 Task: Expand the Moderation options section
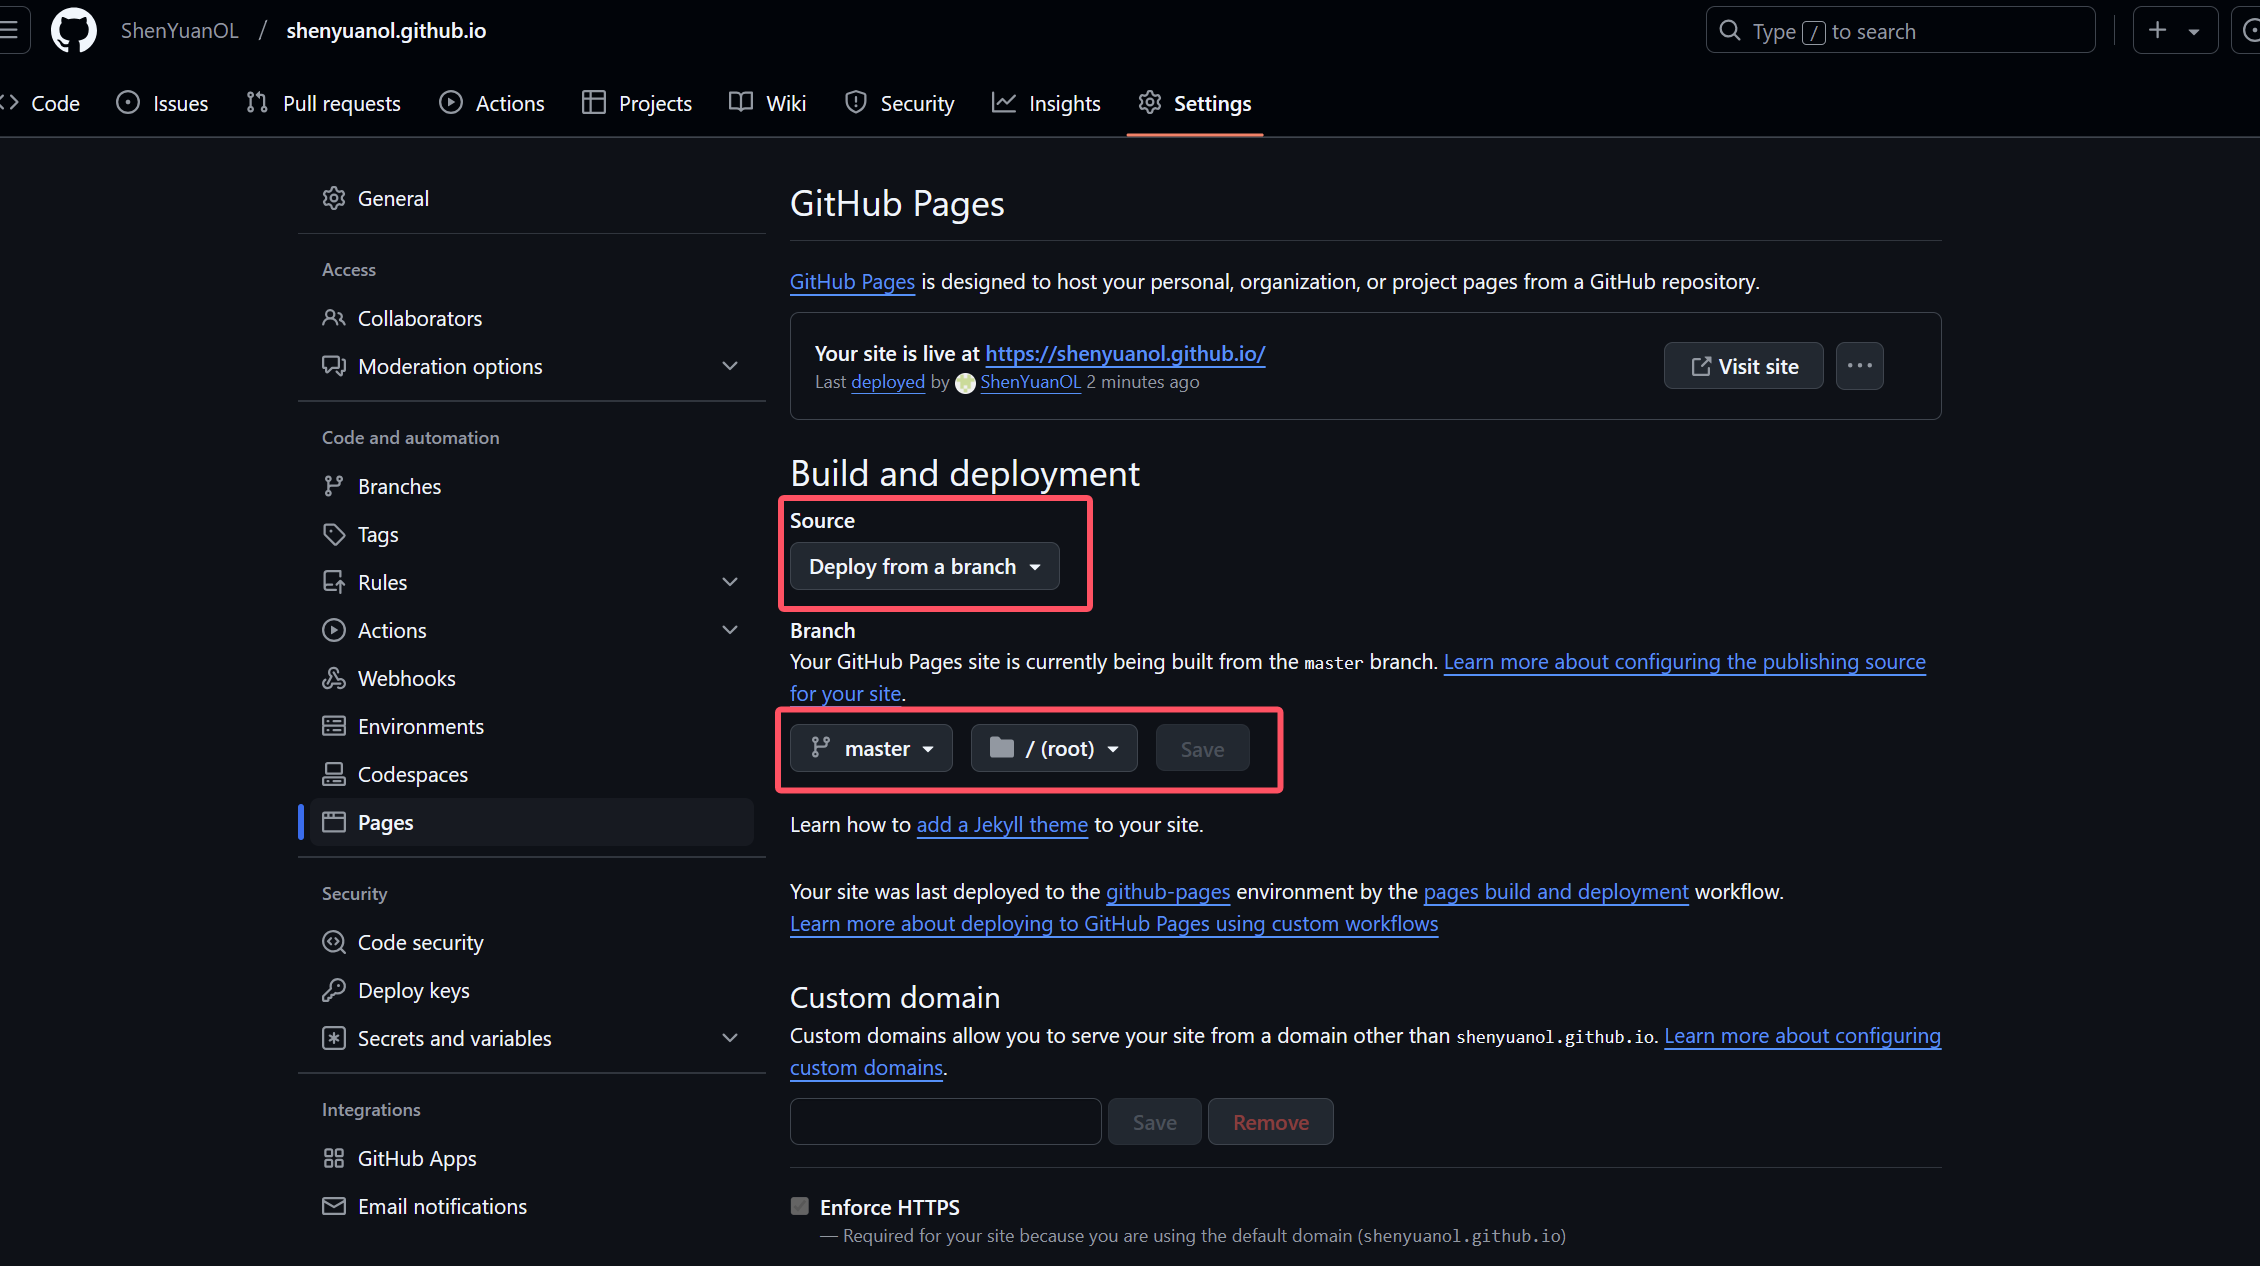(730, 367)
